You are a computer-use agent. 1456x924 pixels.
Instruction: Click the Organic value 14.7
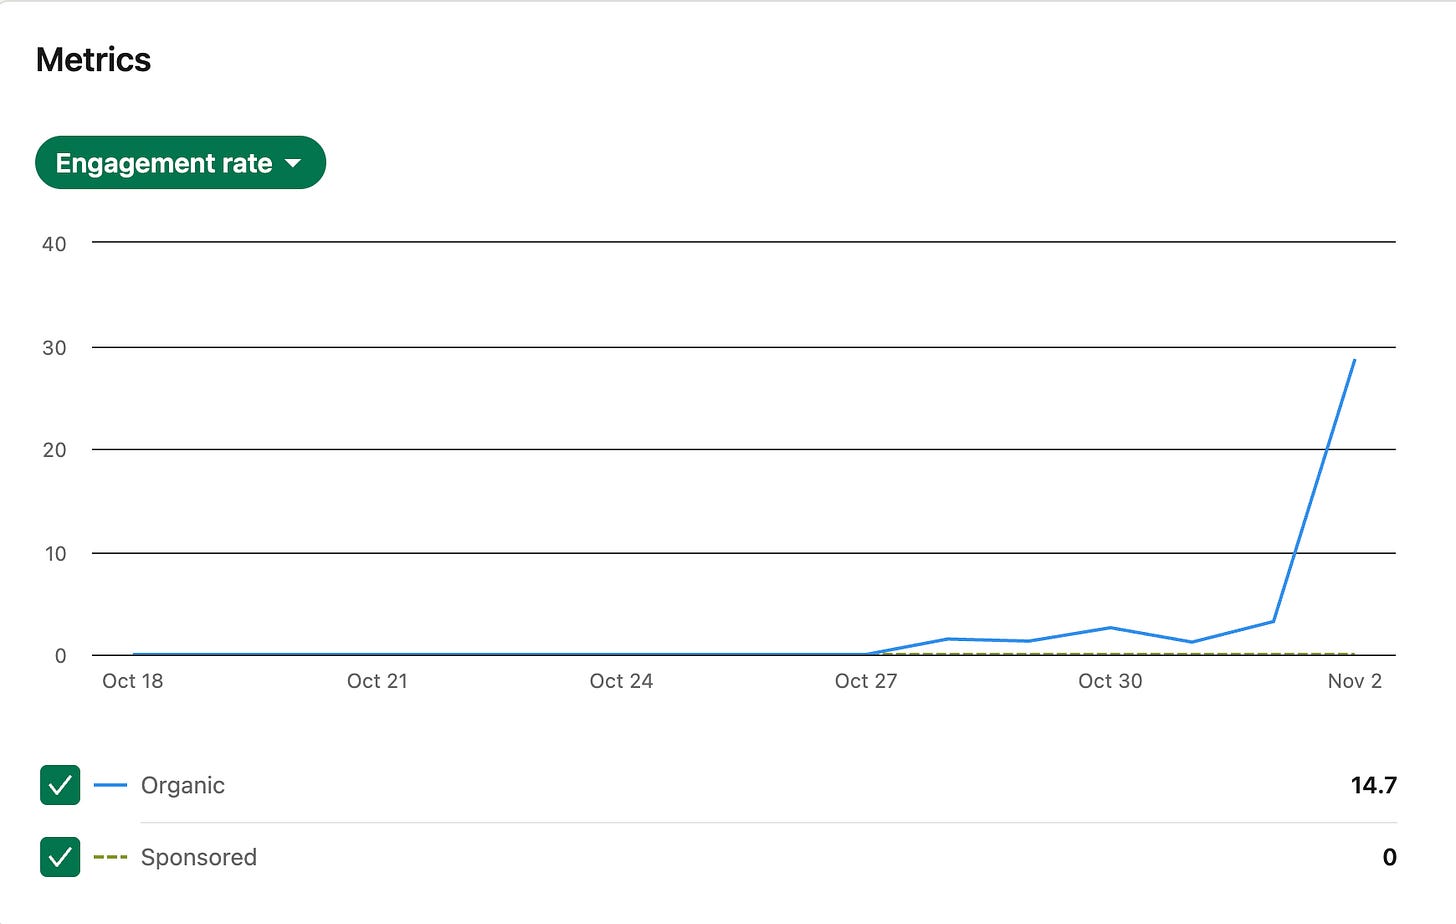click(1374, 785)
